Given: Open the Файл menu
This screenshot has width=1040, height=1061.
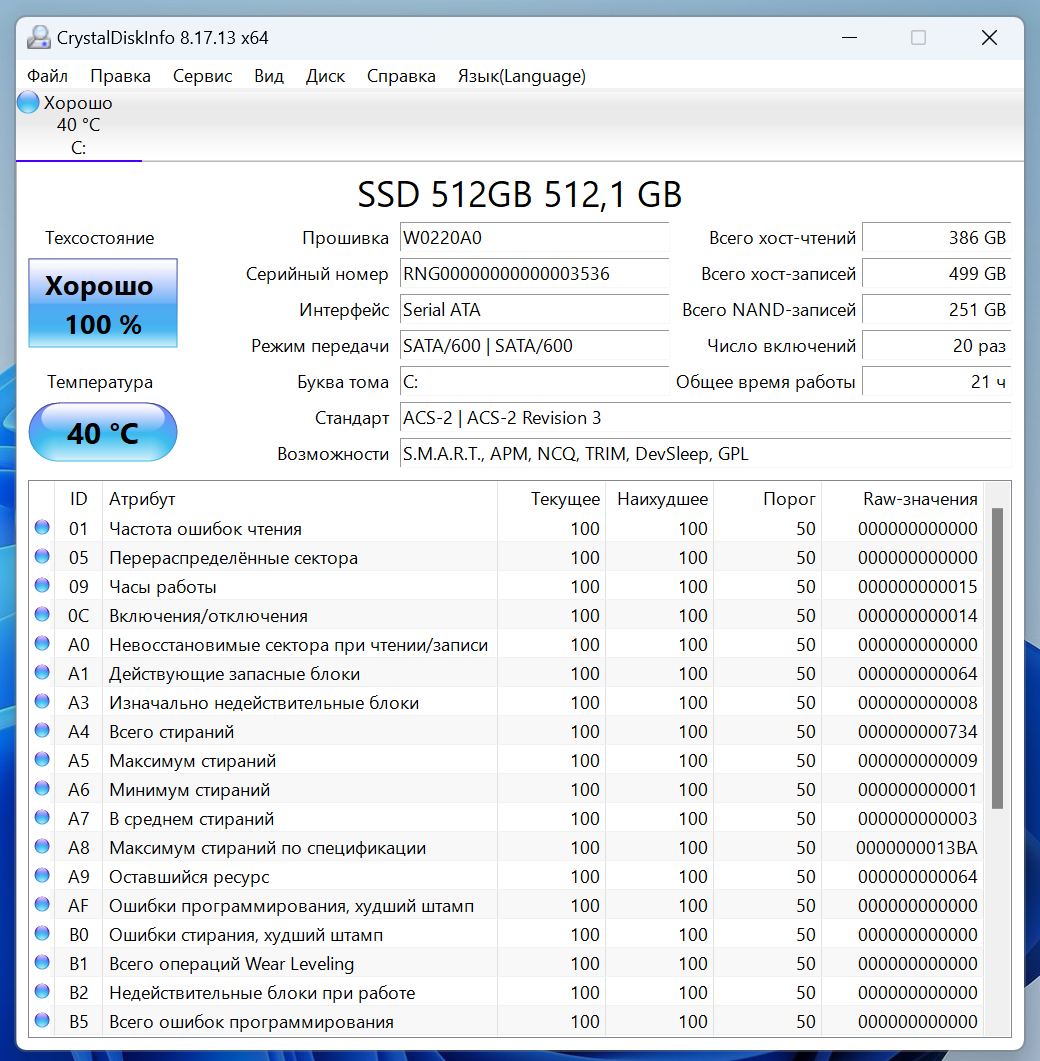Looking at the screenshot, I should [47, 76].
